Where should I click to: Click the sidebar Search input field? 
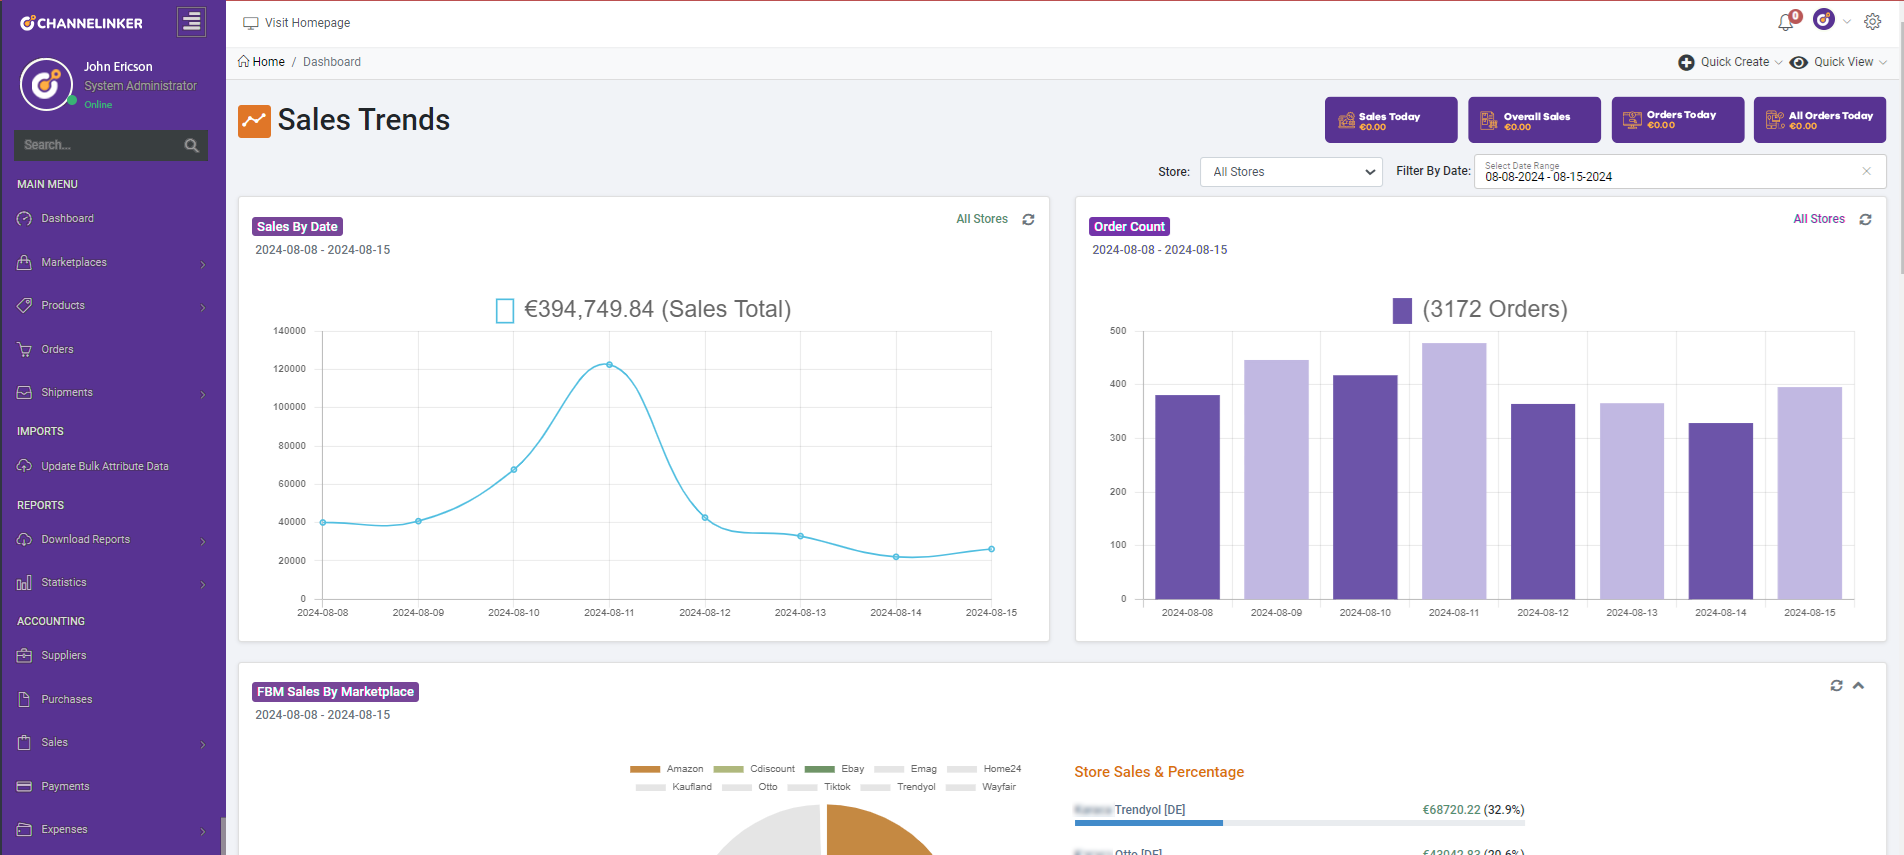97,146
